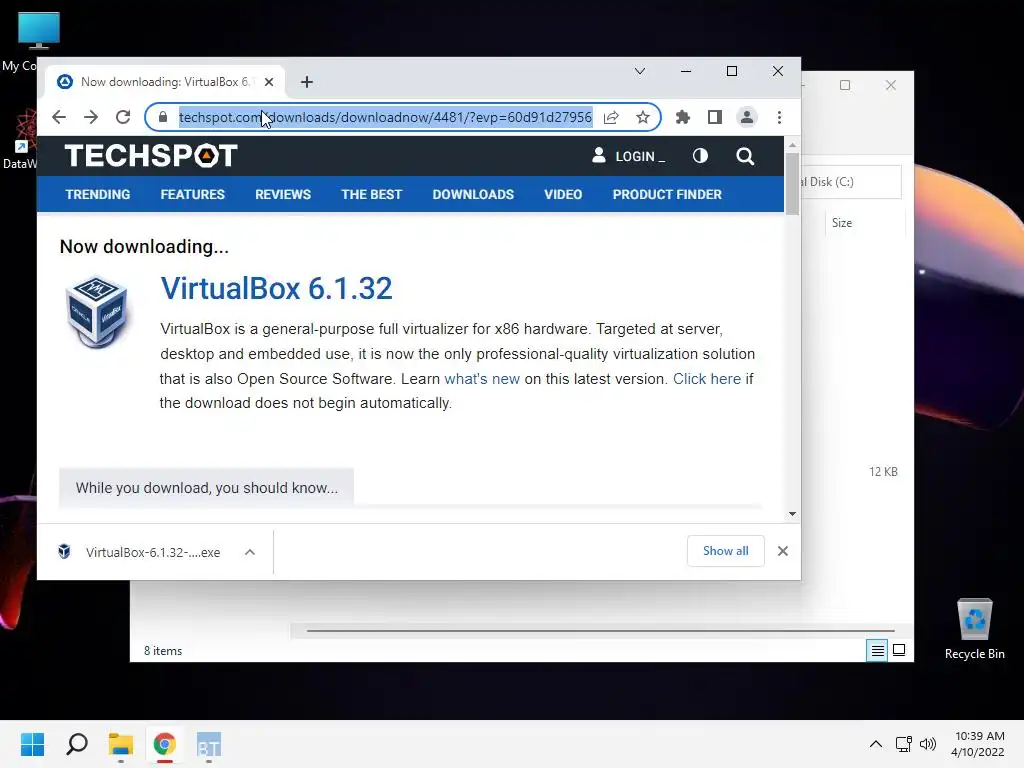Close the VirtualBox download tab
Image resolution: width=1024 pixels, height=768 pixels.
[269, 82]
